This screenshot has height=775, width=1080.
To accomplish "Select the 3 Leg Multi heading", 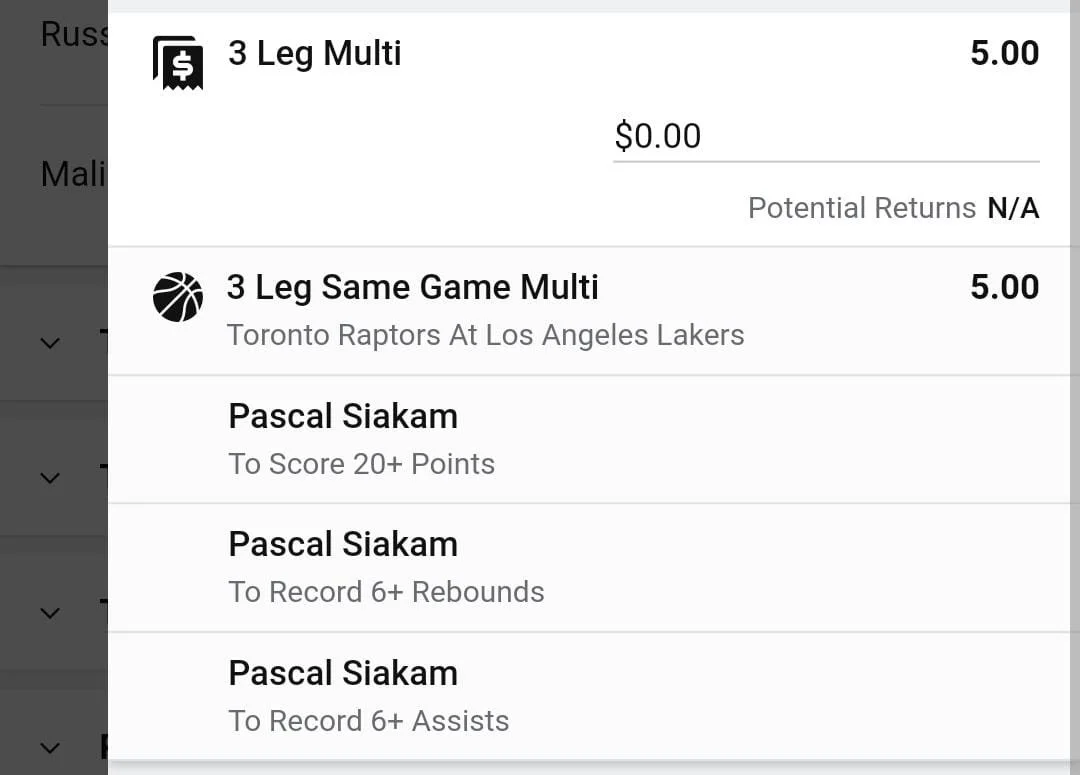I will [x=315, y=53].
